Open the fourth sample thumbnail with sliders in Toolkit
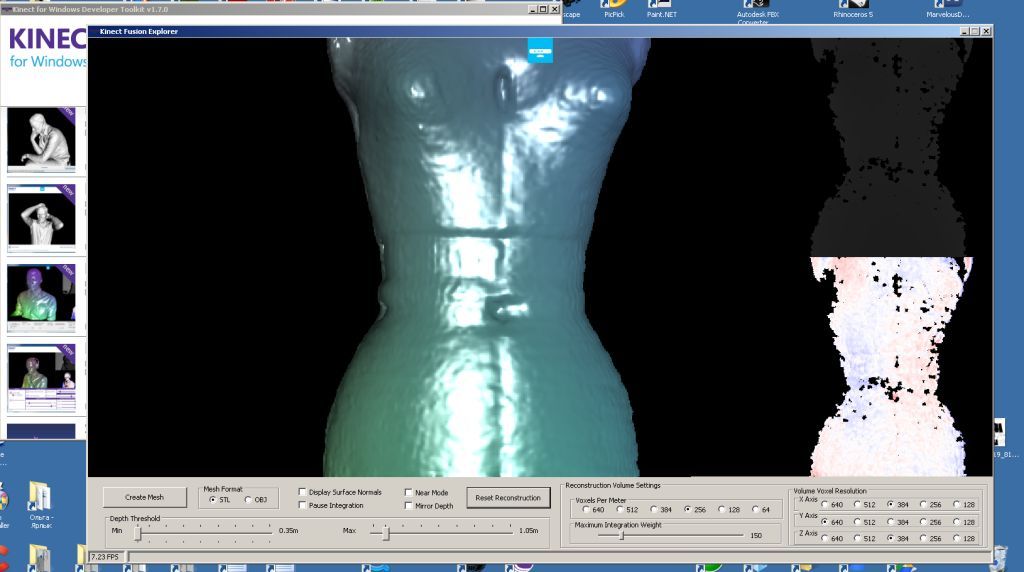The height and width of the screenshot is (572, 1024). coord(41,378)
